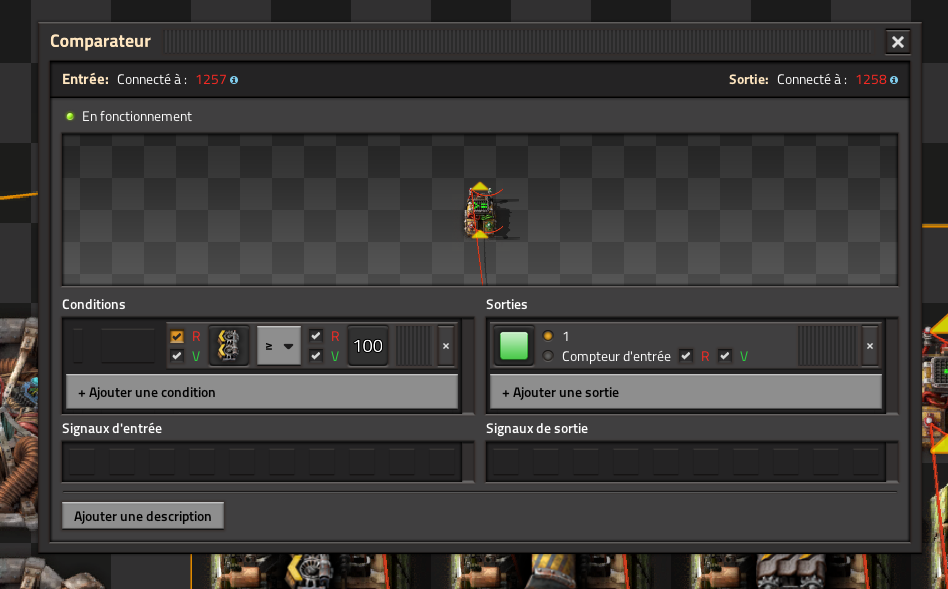Select output value '1' radio button
The height and width of the screenshot is (589, 948).
pos(547,337)
